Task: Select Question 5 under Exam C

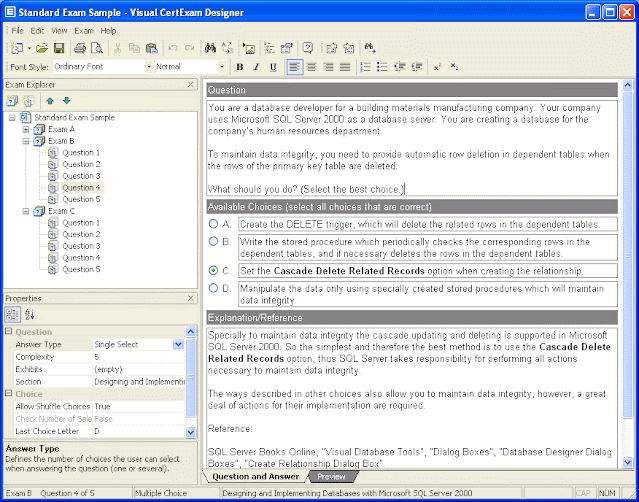Action: (81, 269)
